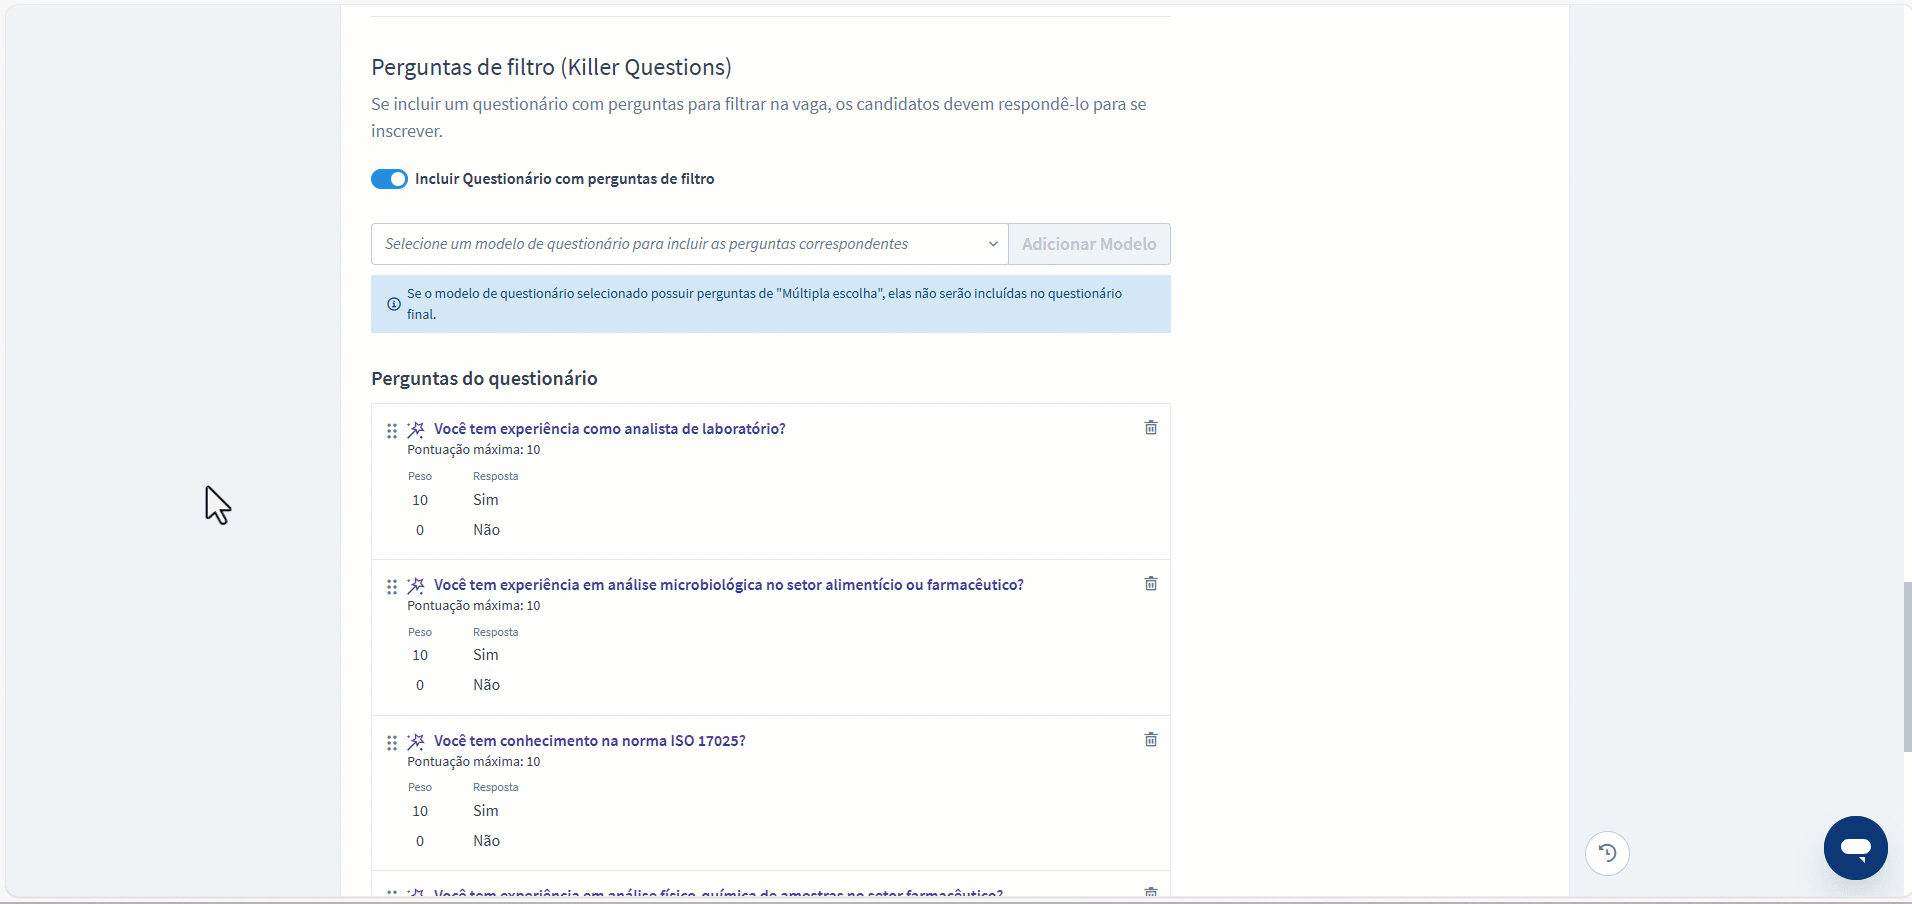
Task: Click the restore history icon near bottom right
Action: coord(1607,852)
